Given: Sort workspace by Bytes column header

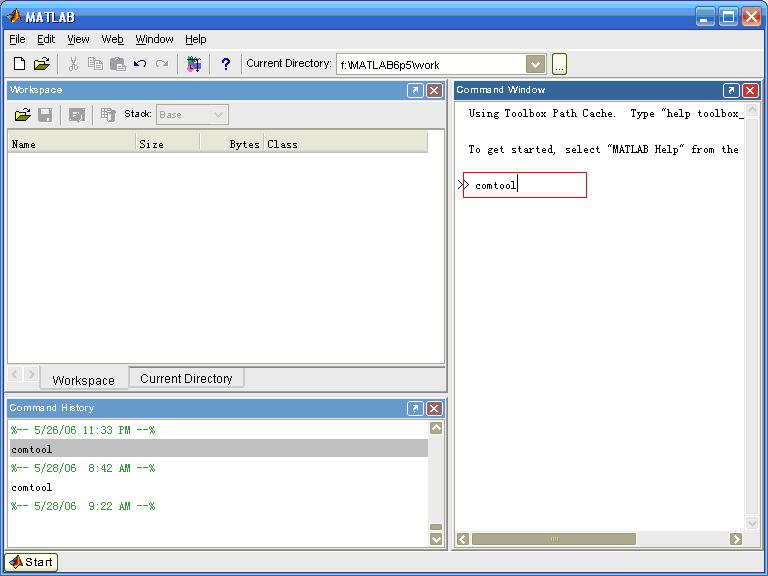Looking at the screenshot, I should coord(232,144).
